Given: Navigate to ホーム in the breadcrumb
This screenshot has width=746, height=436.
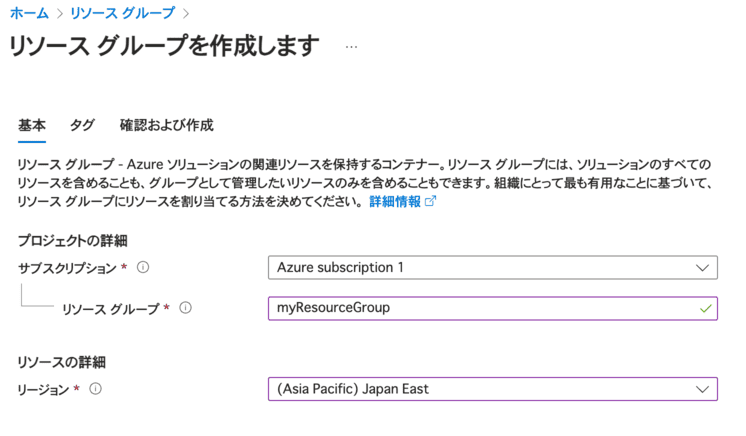Looking at the screenshot, I should (29, 13).
